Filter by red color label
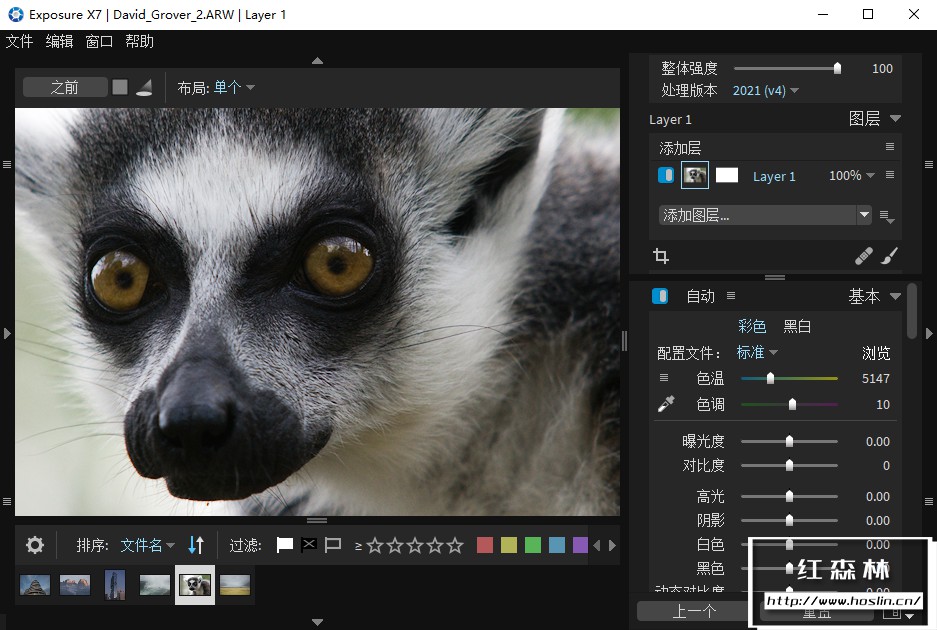Viewport: 937px width, 630px height. 485,545
